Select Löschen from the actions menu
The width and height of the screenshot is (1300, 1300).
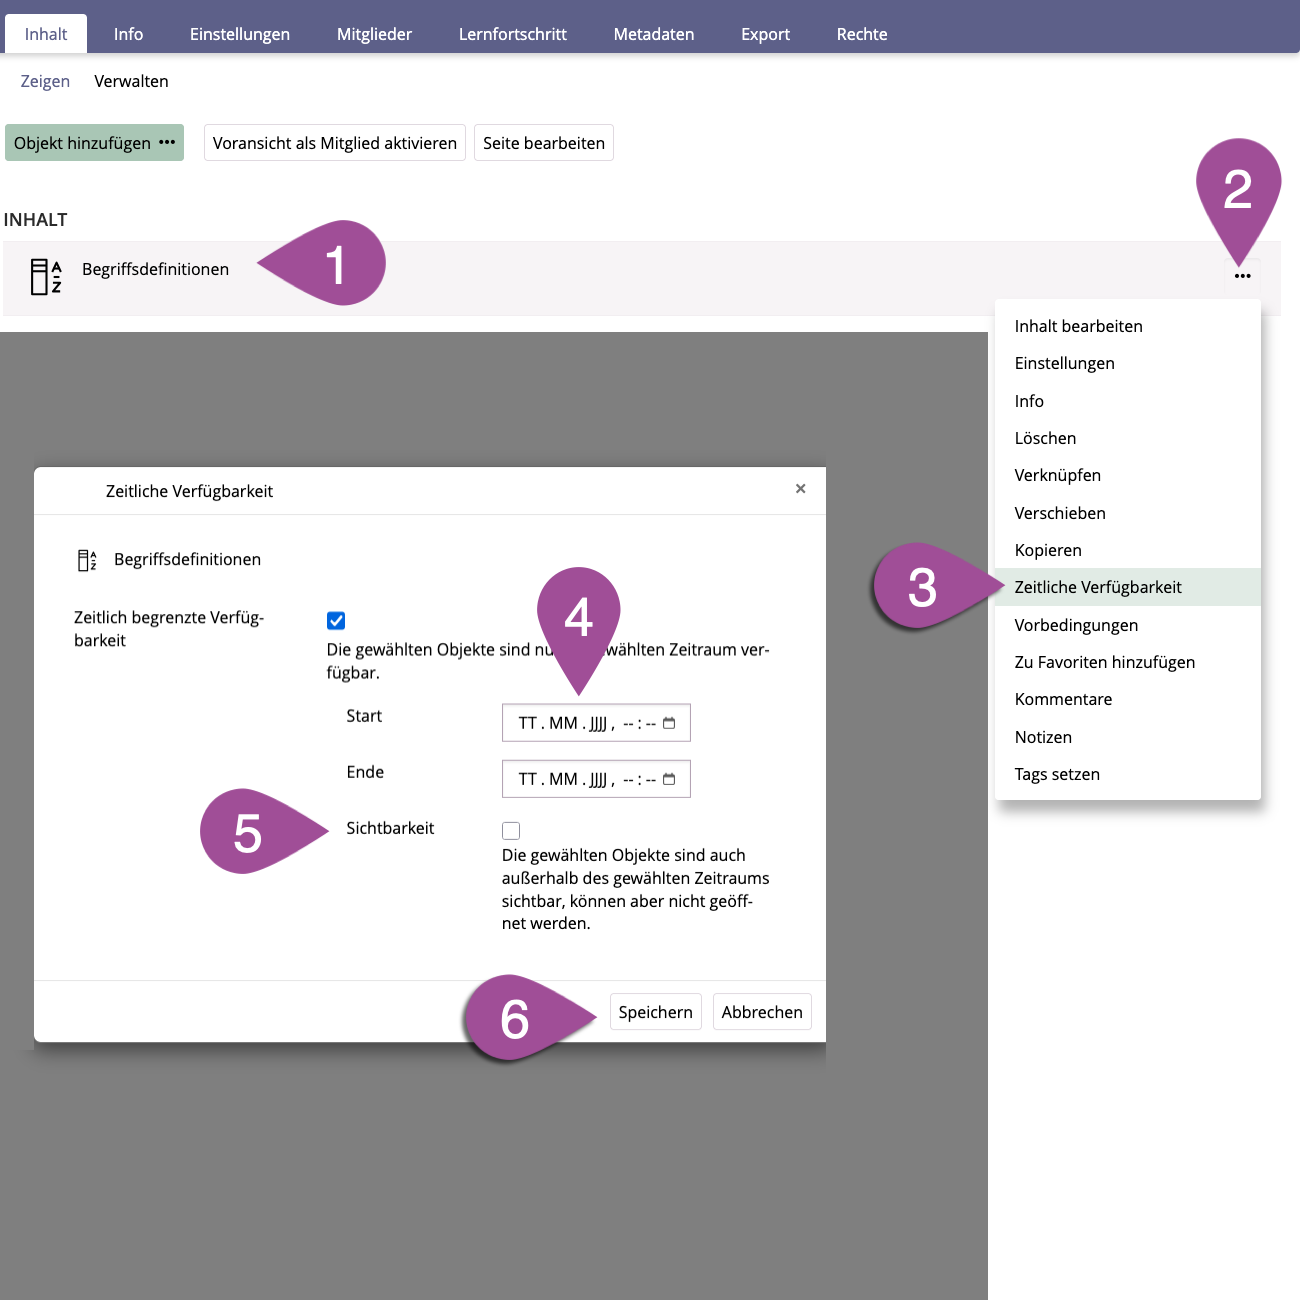[1045, 438]
